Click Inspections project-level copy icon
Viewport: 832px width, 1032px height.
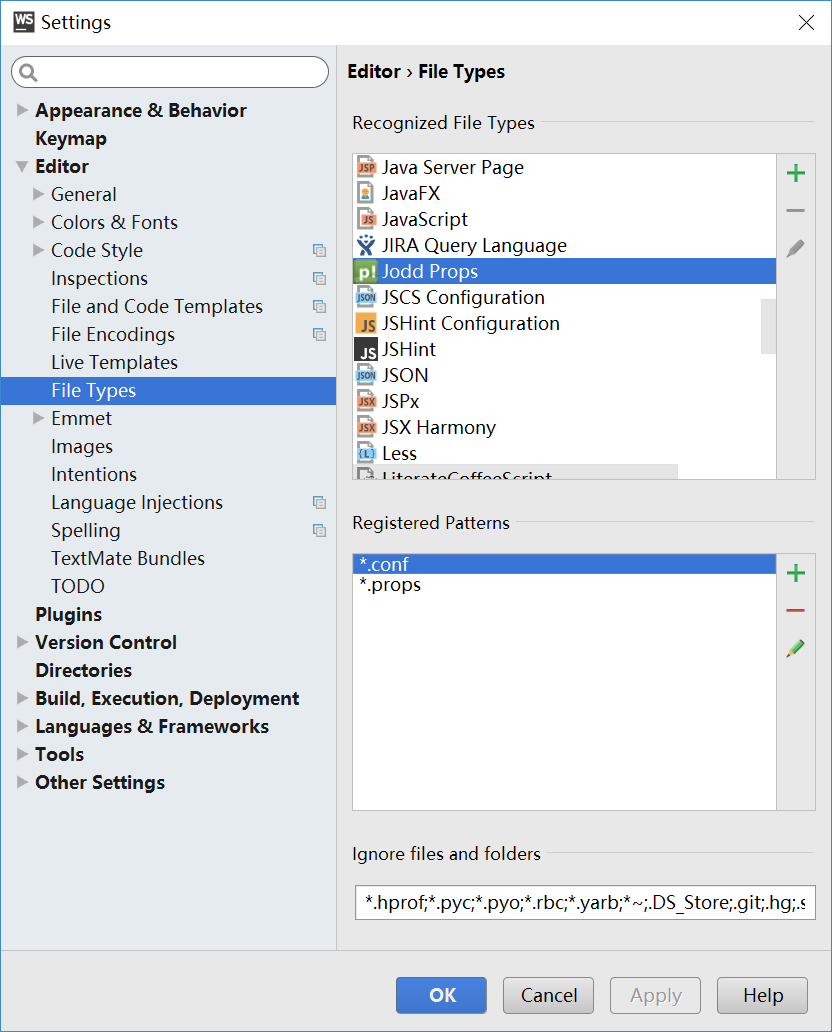pos(319,278)
